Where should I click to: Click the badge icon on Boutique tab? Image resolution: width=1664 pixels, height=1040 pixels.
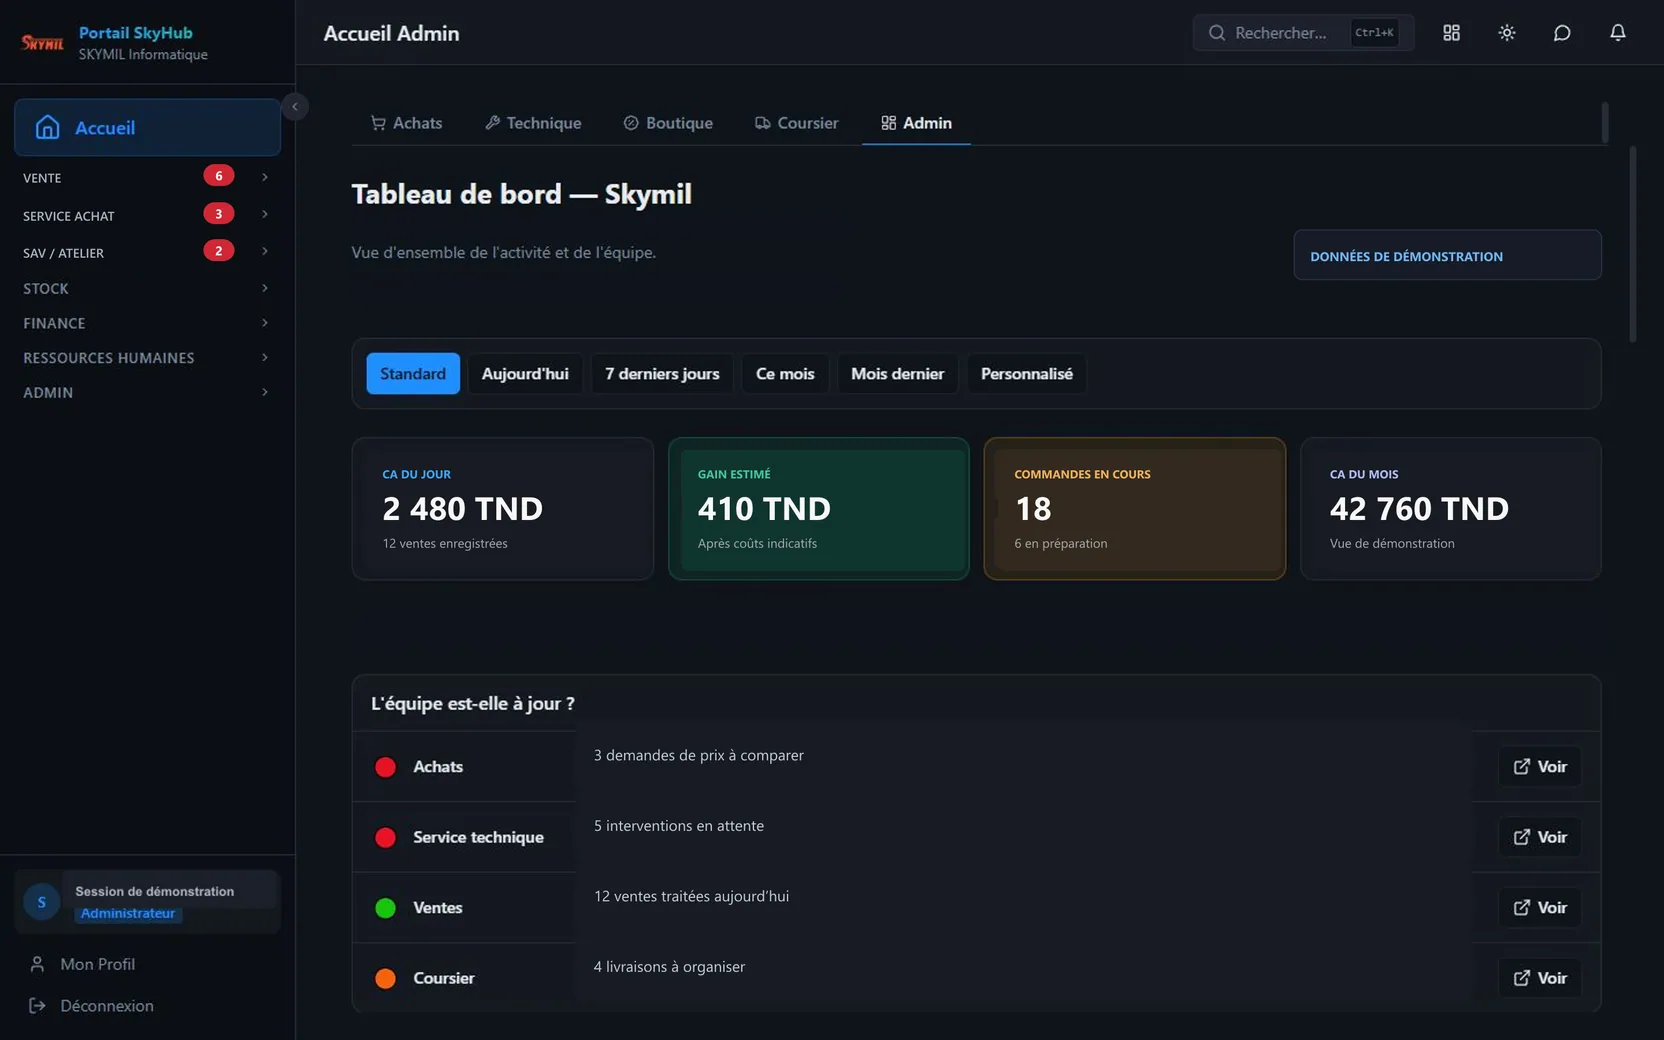631,123
